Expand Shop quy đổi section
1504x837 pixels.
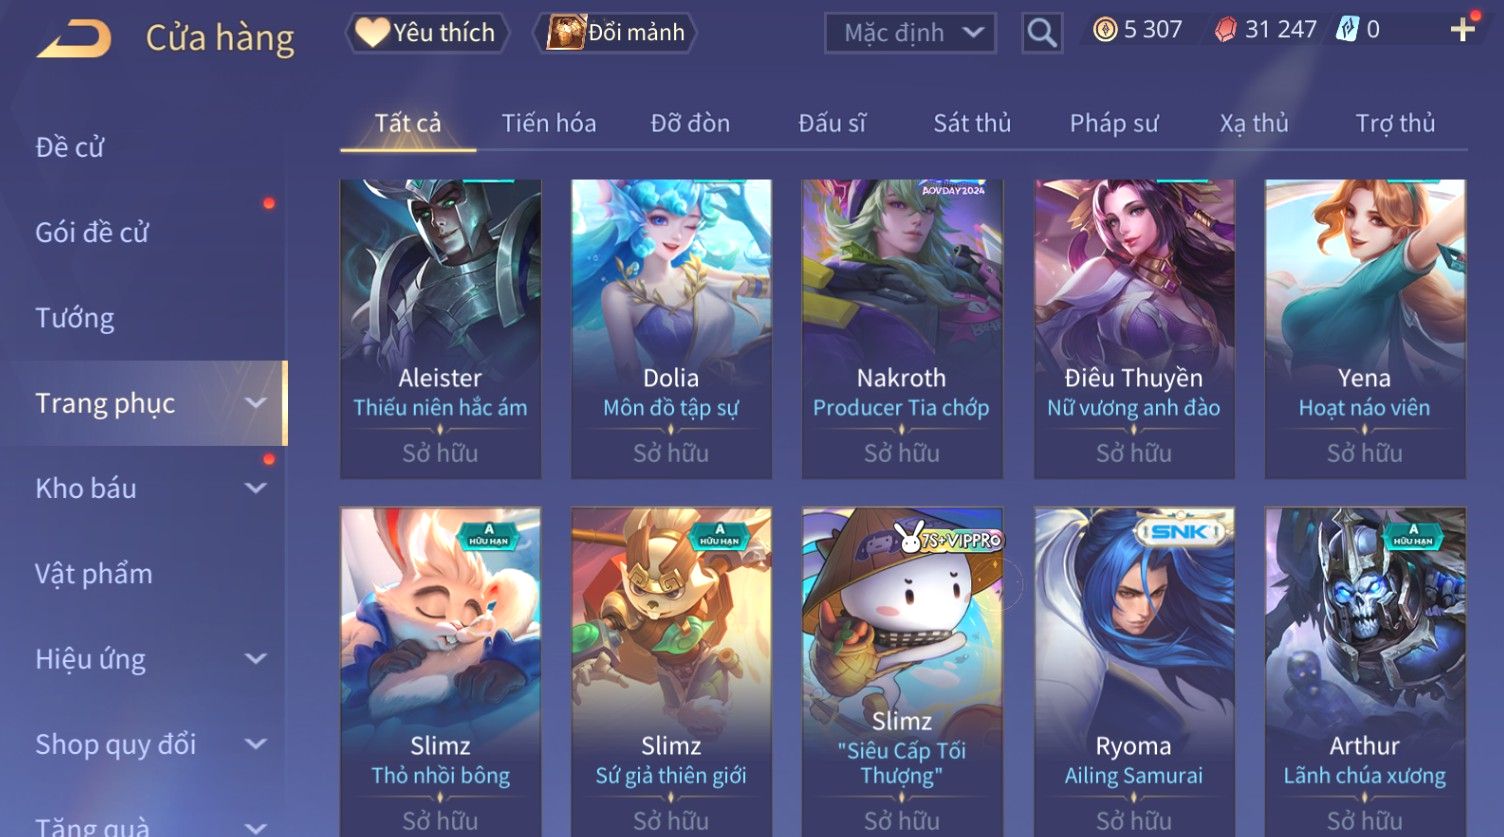click(x=256, y=744)
